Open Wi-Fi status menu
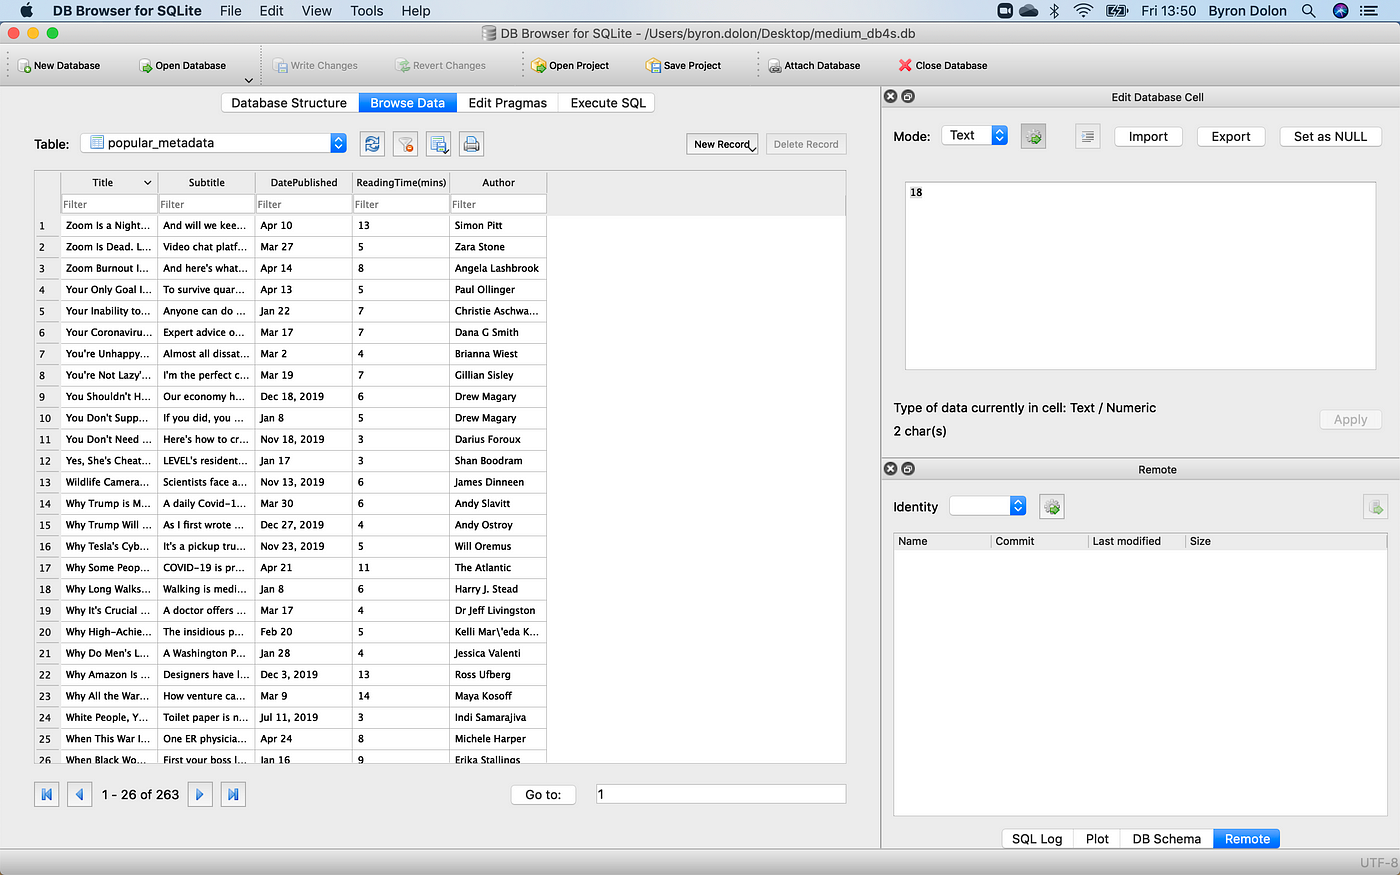Image resolution: width=1400 pixels, height=875 pixels. click(1084, 11)
